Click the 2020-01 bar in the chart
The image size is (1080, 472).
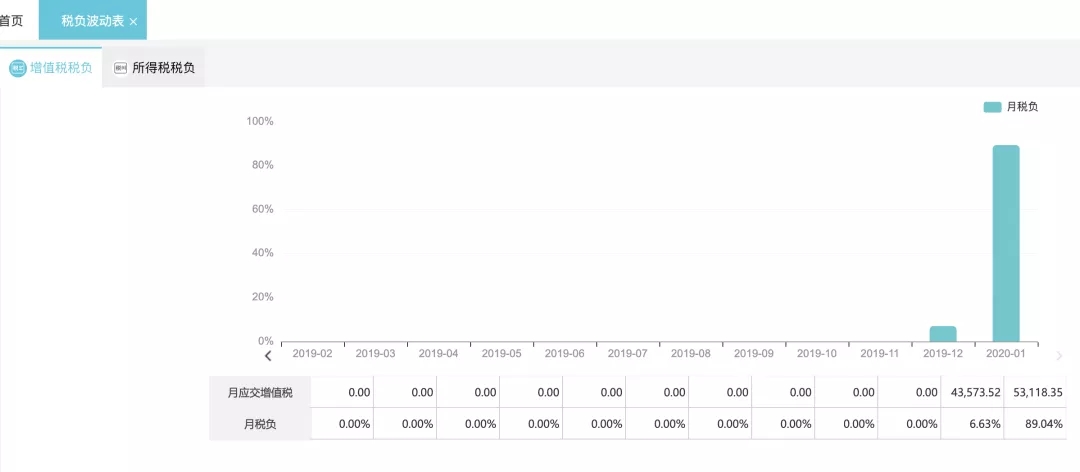(1006, 244)
